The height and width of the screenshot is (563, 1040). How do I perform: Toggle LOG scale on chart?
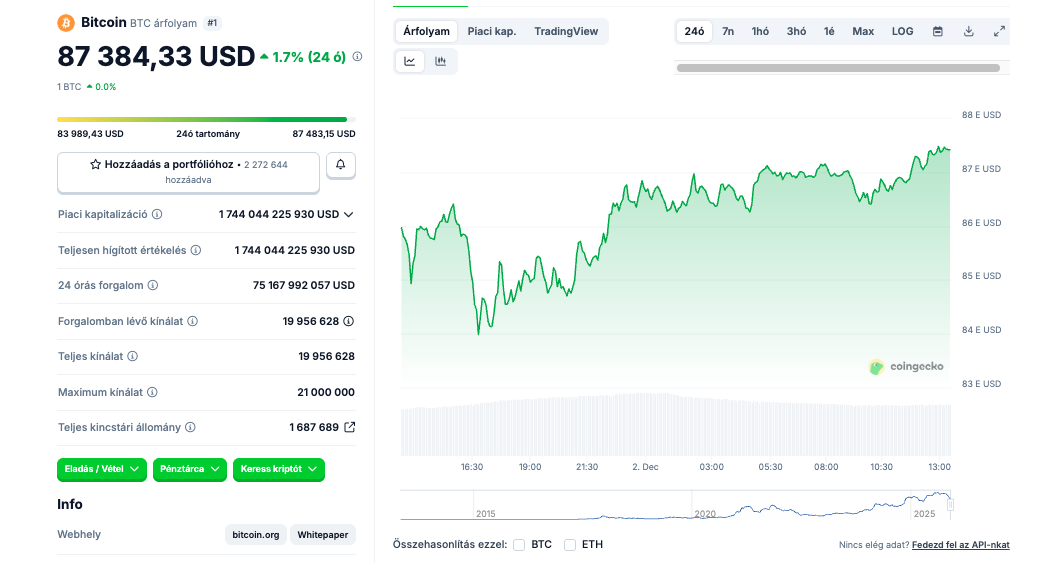(903, 31)
